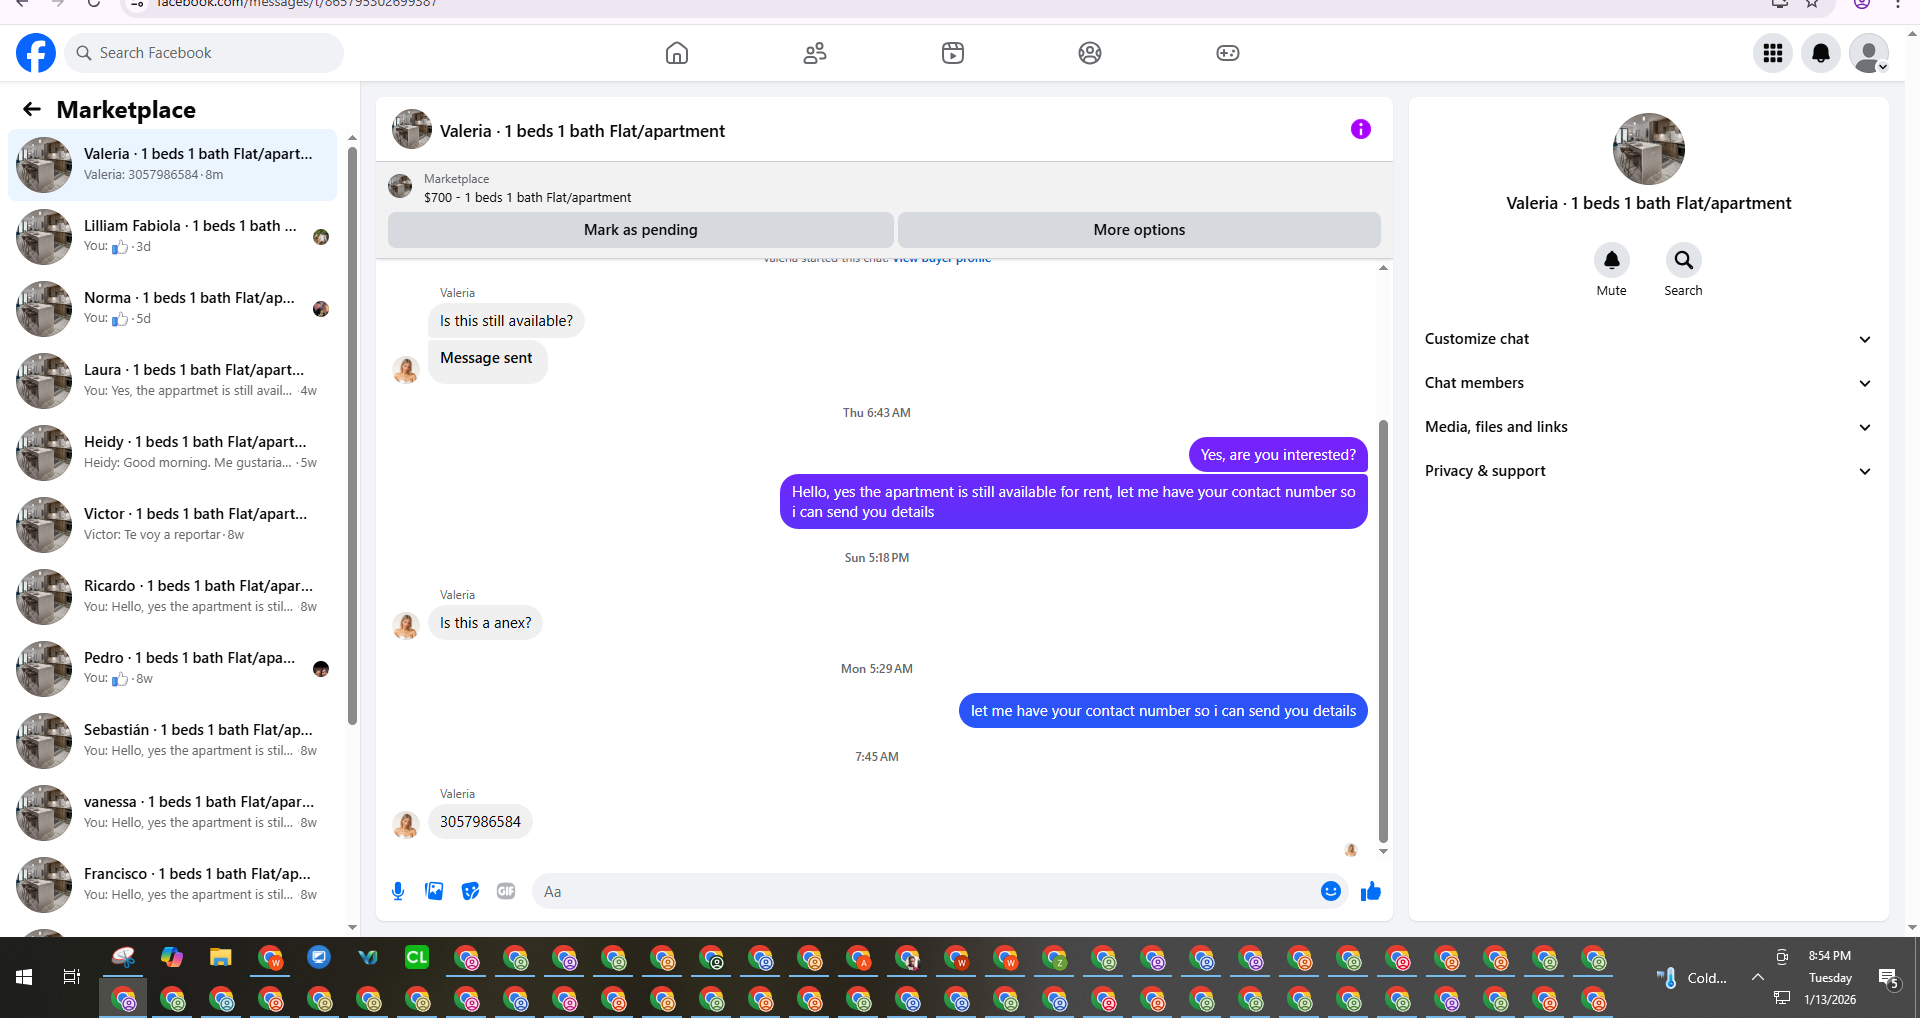Screen dimensions: 1920x1018
Task: Click the 'Is this a anex?' message
Action: coord(486,623)
